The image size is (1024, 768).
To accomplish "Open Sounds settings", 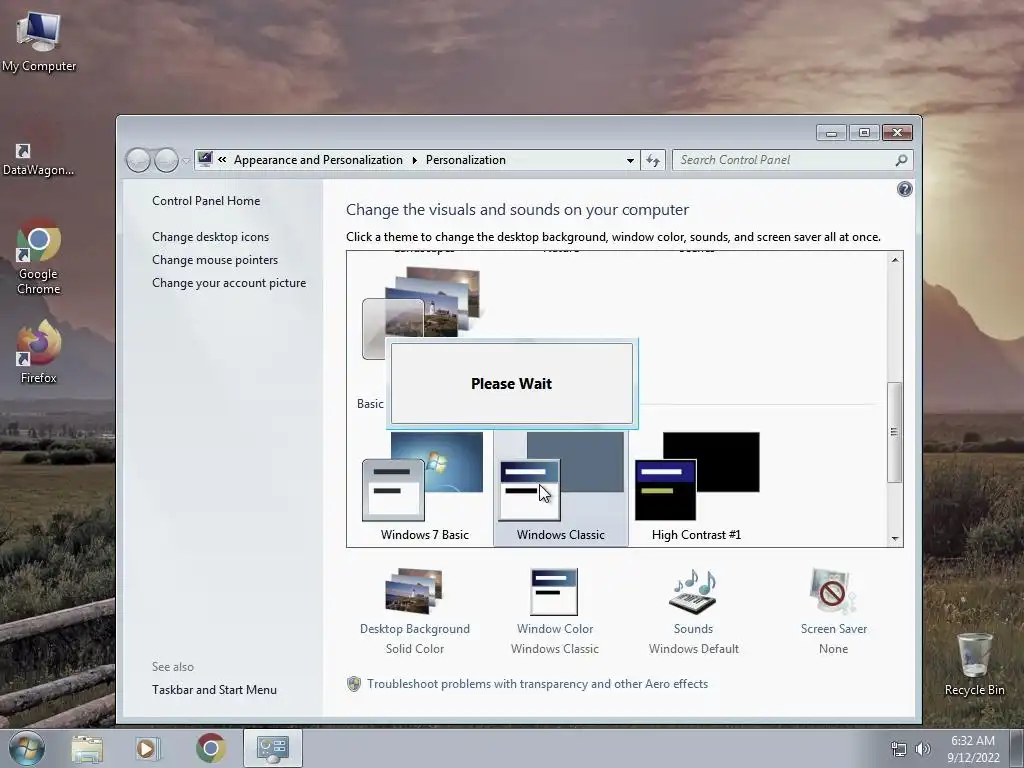I will [x=694, y=611].
